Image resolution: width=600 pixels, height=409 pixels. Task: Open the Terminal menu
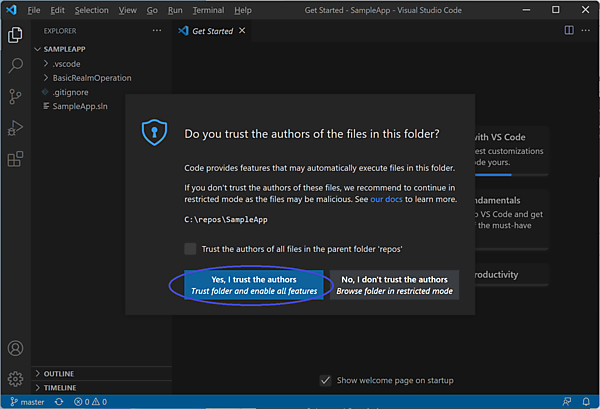[208, 10]
